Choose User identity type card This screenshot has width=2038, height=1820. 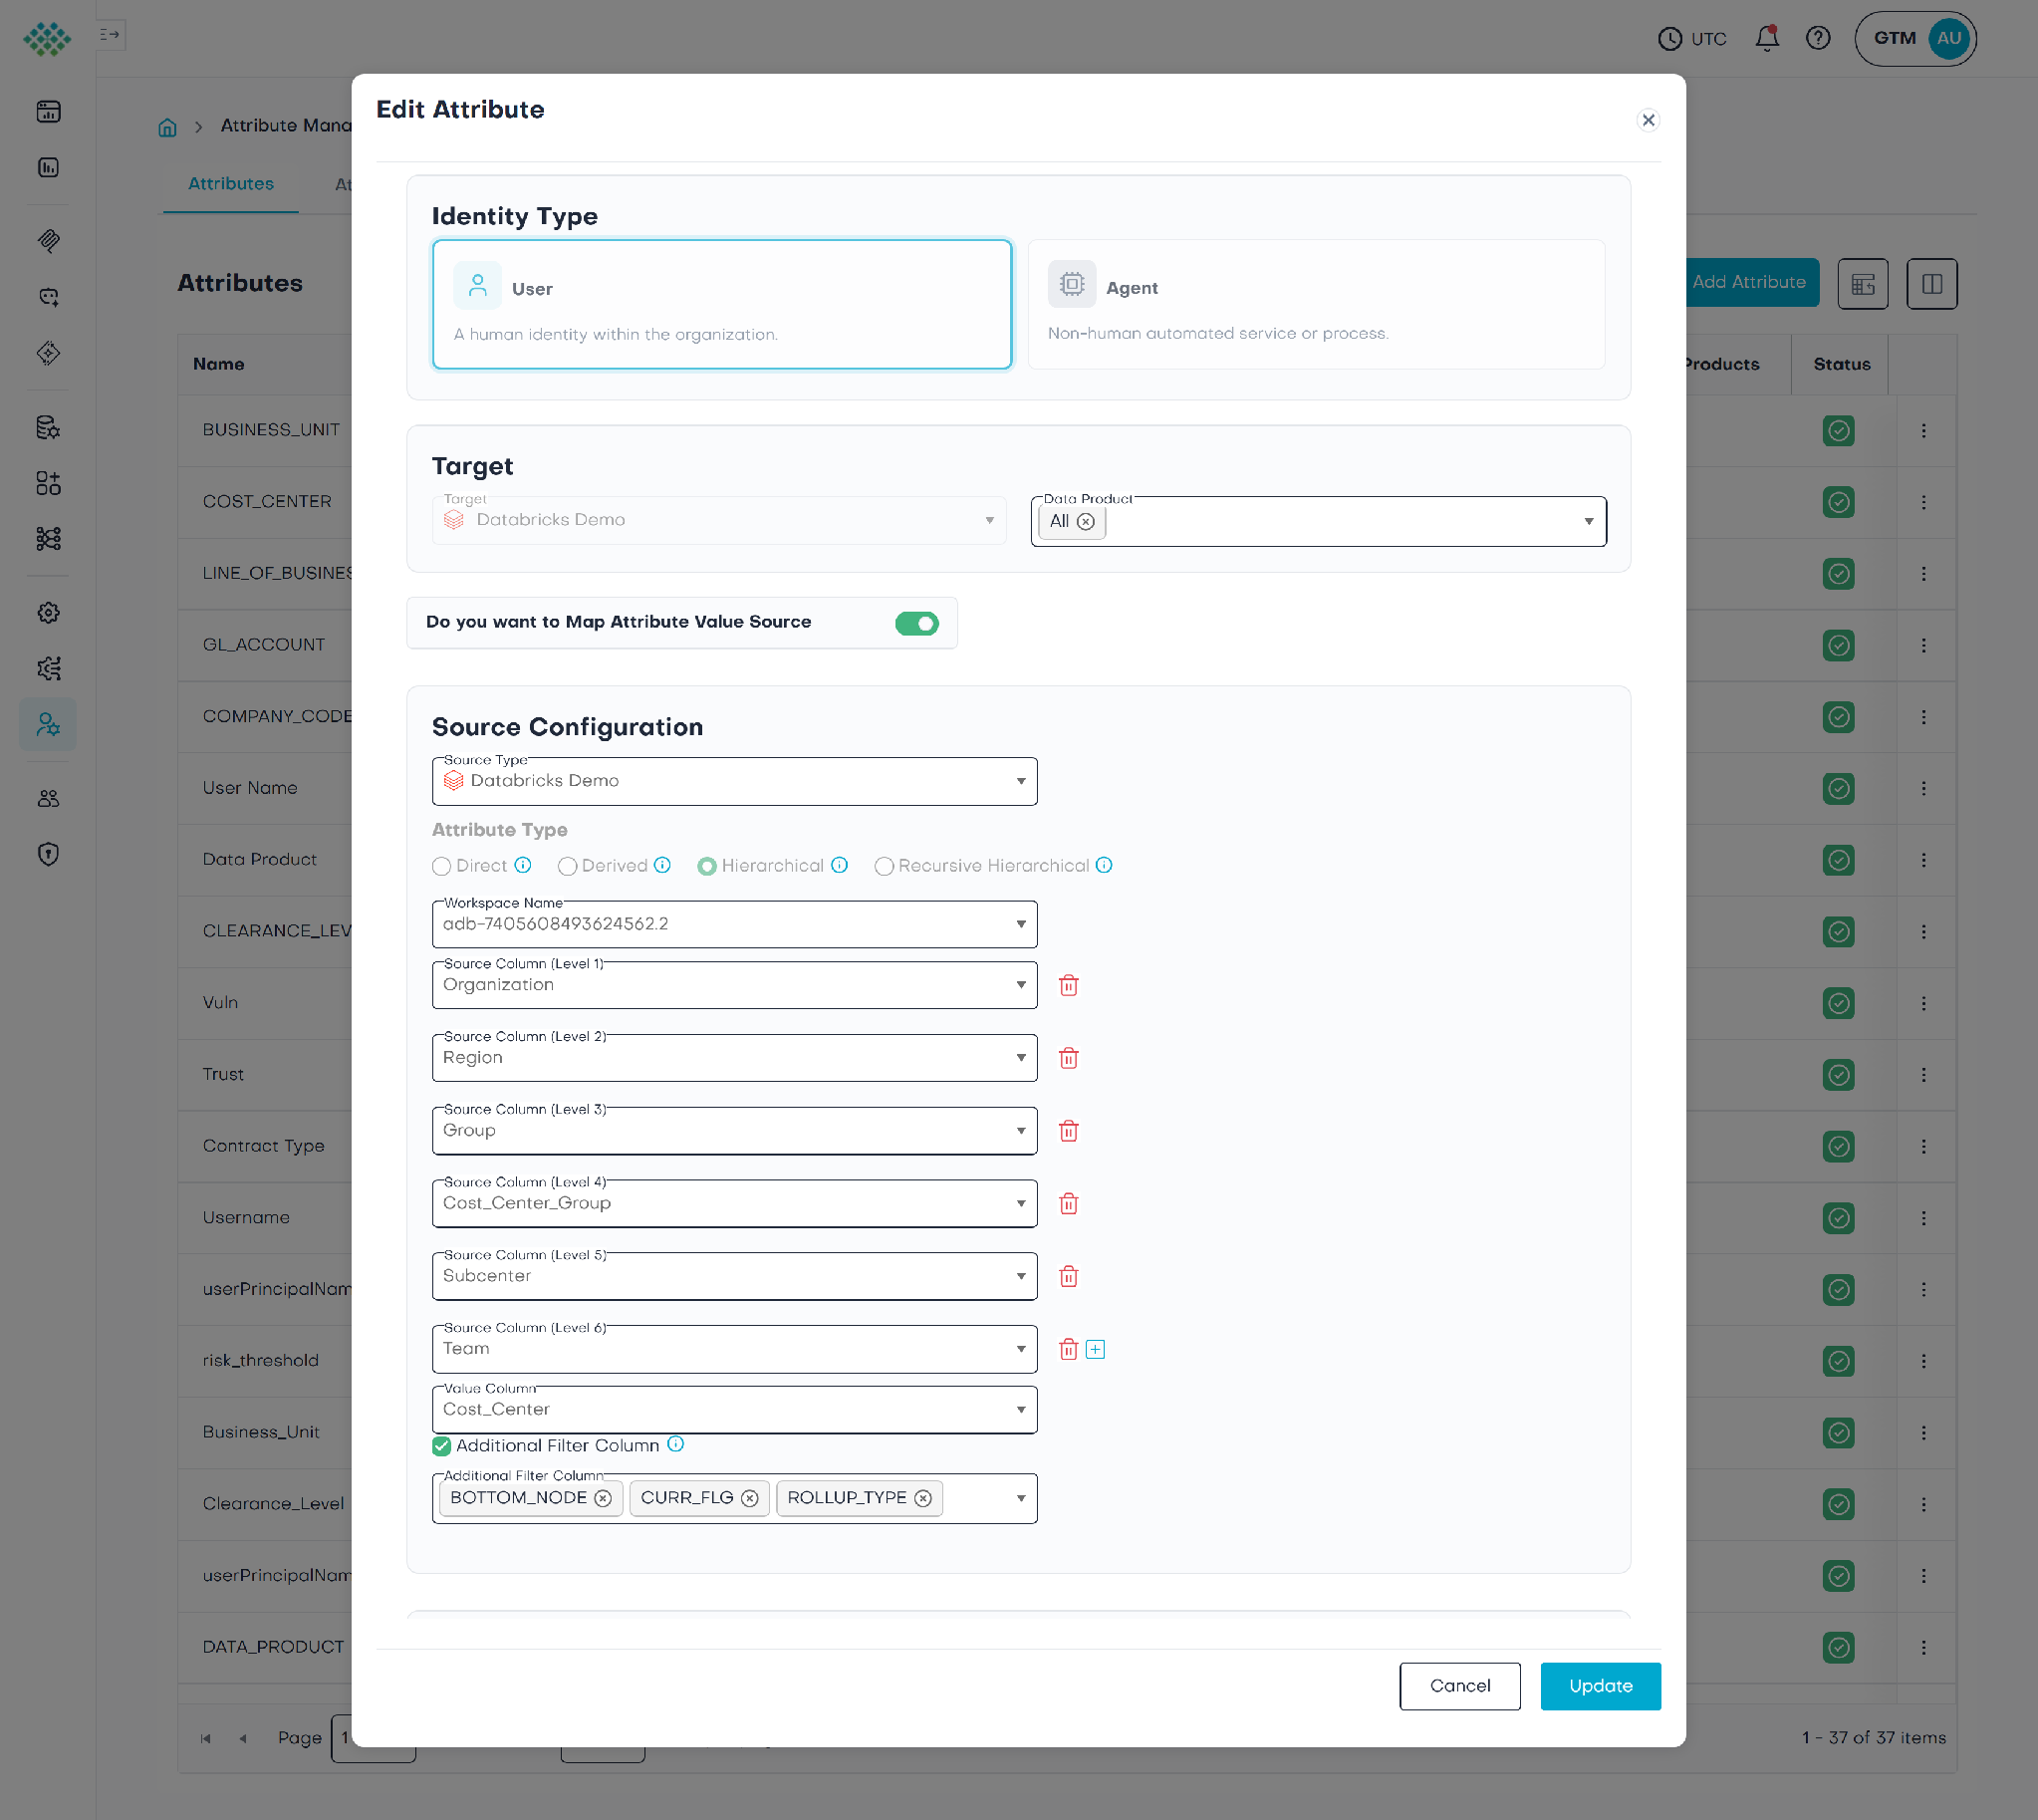pos(722,304)
